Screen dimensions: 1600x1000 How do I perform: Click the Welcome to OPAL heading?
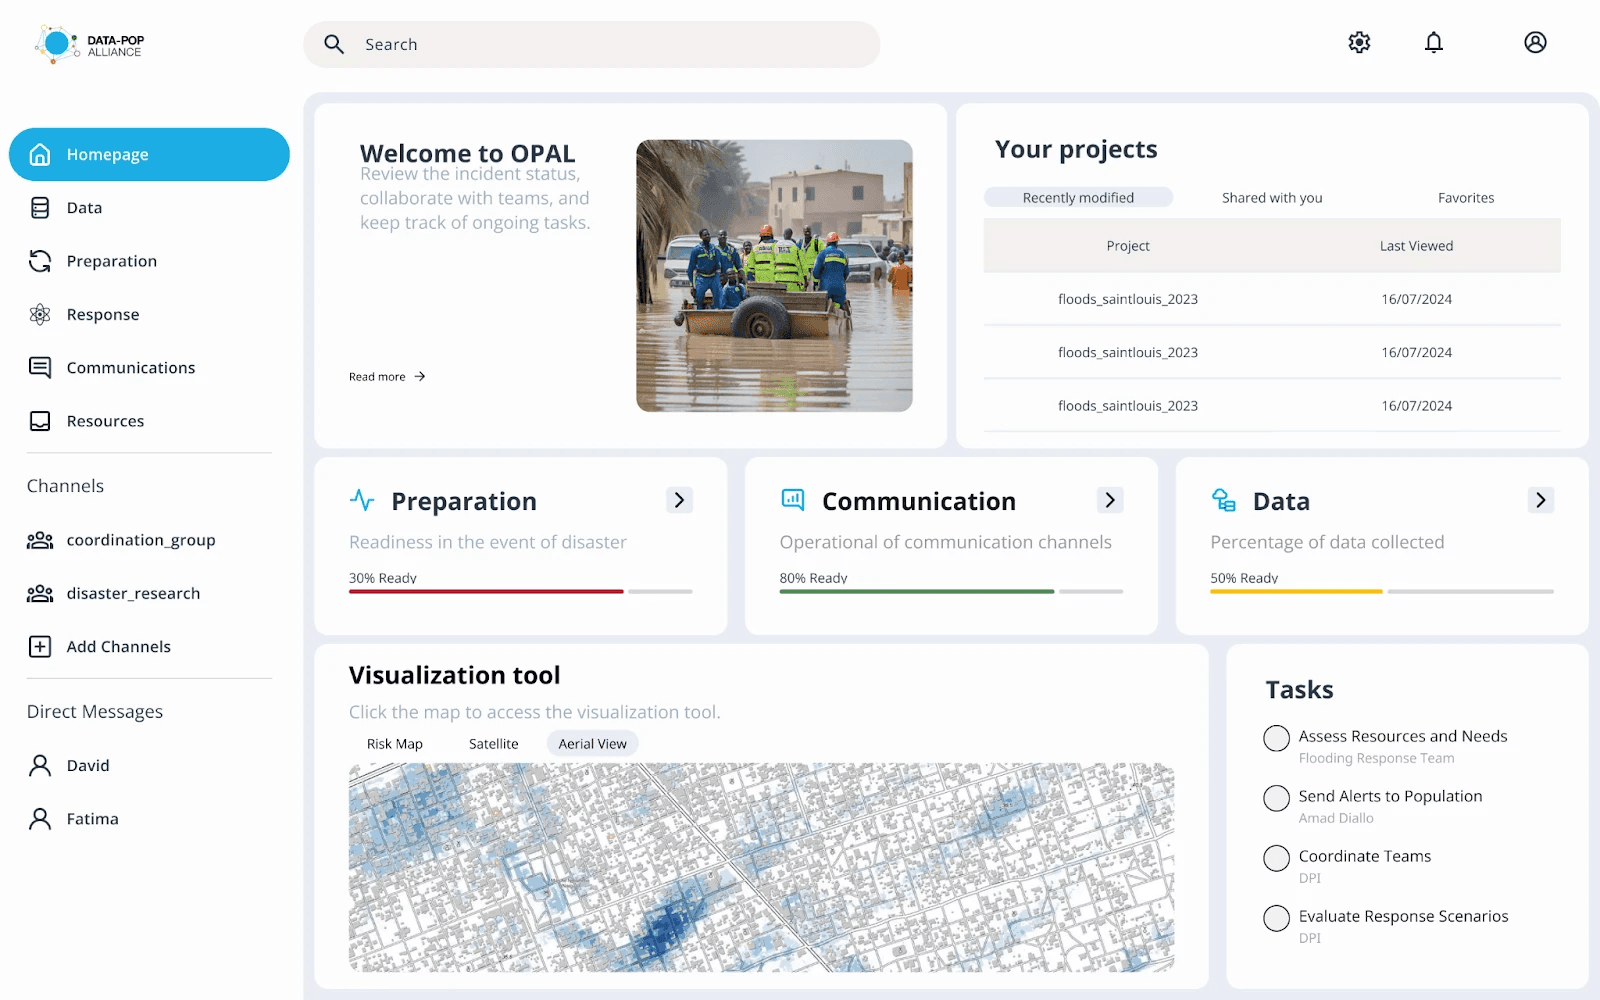(x=467, y=153)
